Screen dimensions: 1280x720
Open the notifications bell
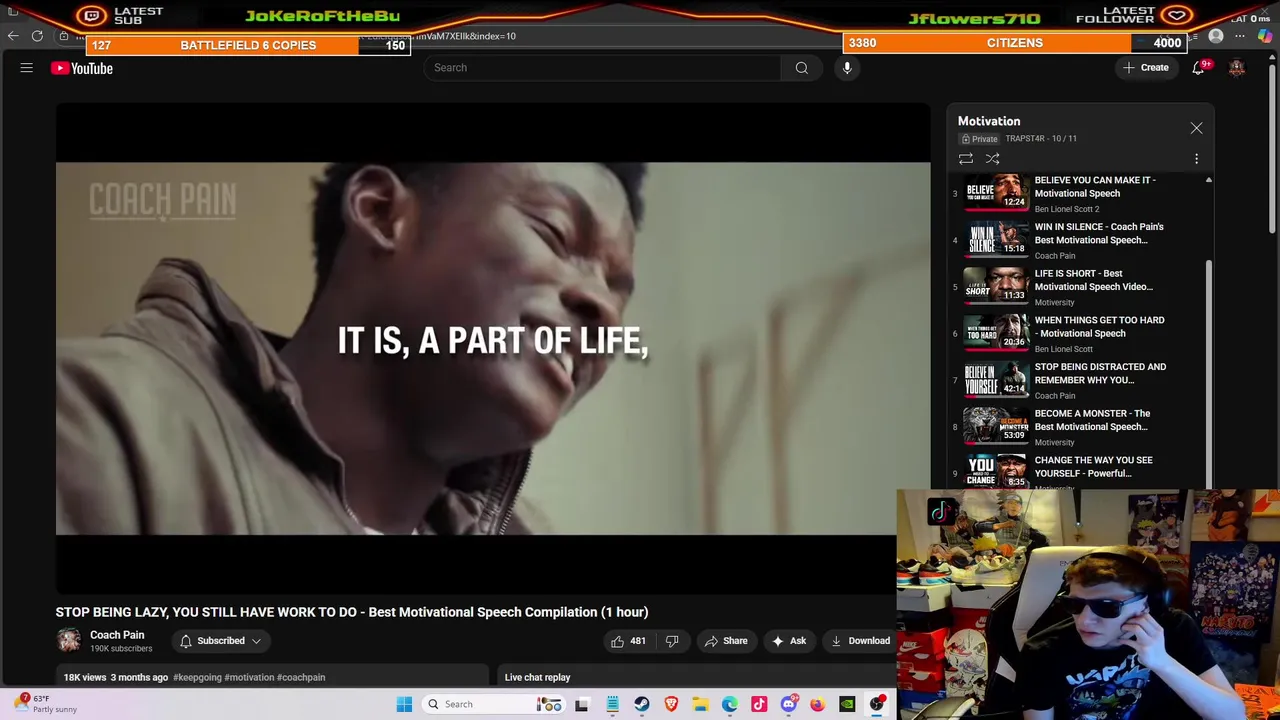point(1198,68)
